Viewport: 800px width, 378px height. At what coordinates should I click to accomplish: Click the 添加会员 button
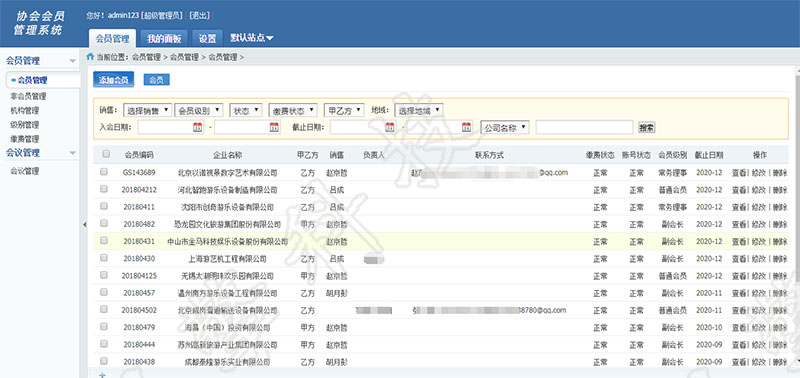pyautogui.click(x=113, y=80)
